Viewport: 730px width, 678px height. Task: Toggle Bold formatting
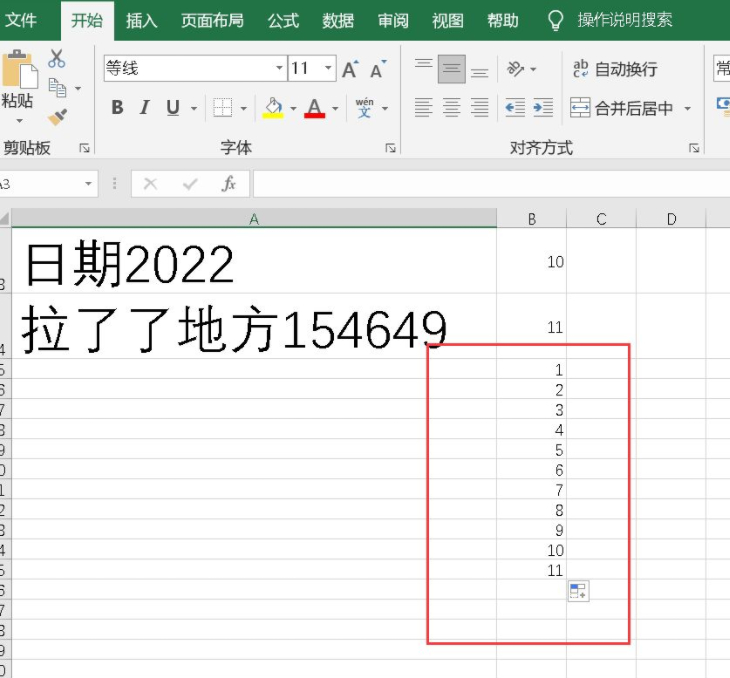pyautogui.click(x=117, y=108)
